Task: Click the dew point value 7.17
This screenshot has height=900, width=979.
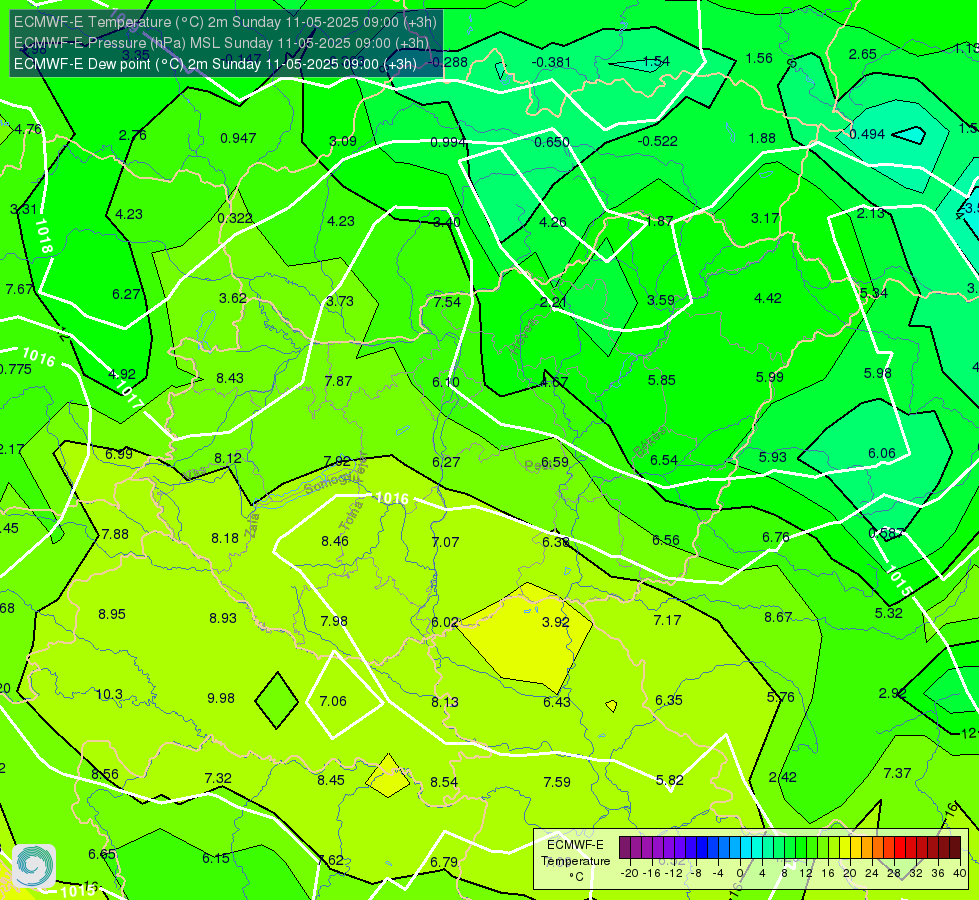Action: (667, 620)
